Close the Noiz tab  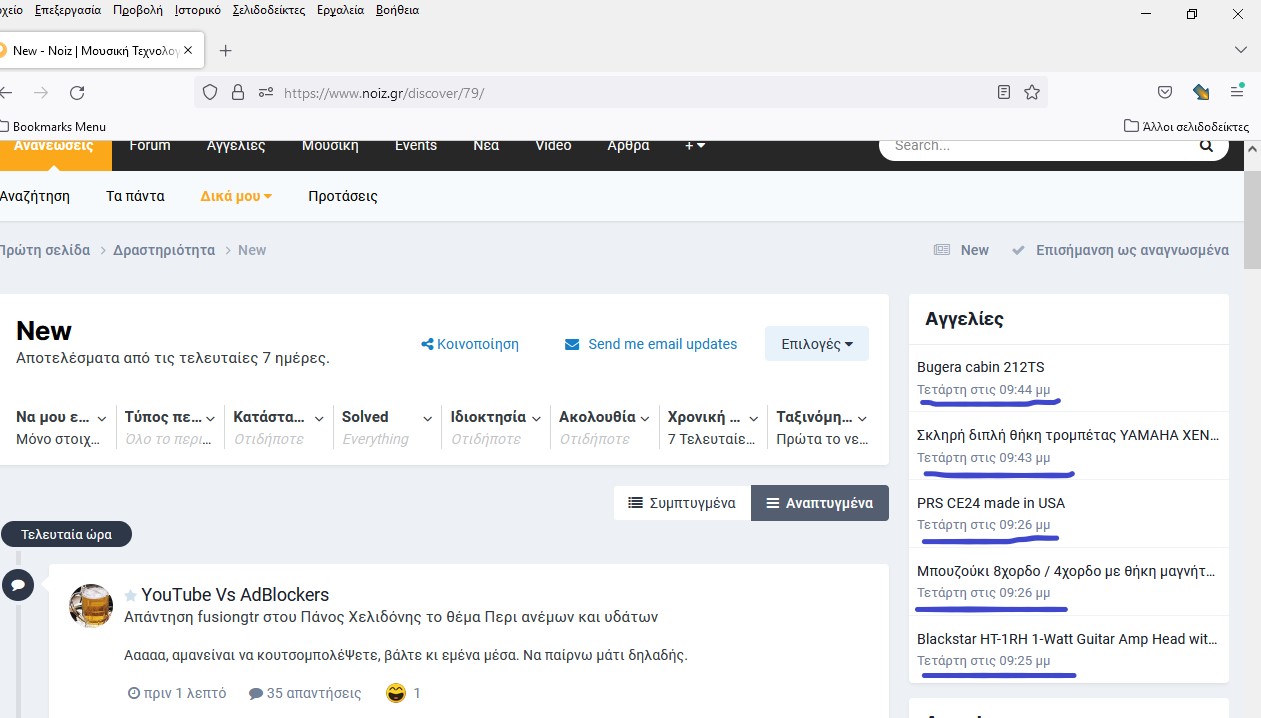coord(188,50)
